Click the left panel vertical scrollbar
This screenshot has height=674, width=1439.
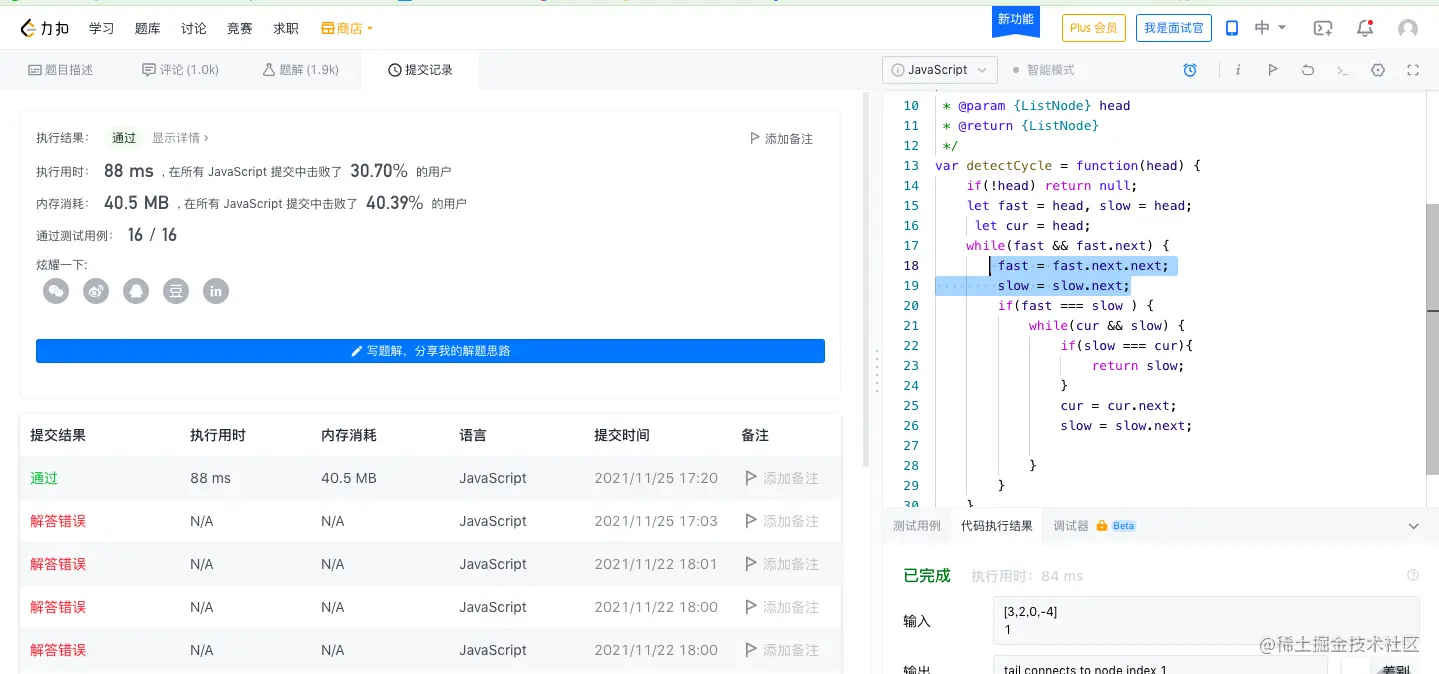(866, 279)
